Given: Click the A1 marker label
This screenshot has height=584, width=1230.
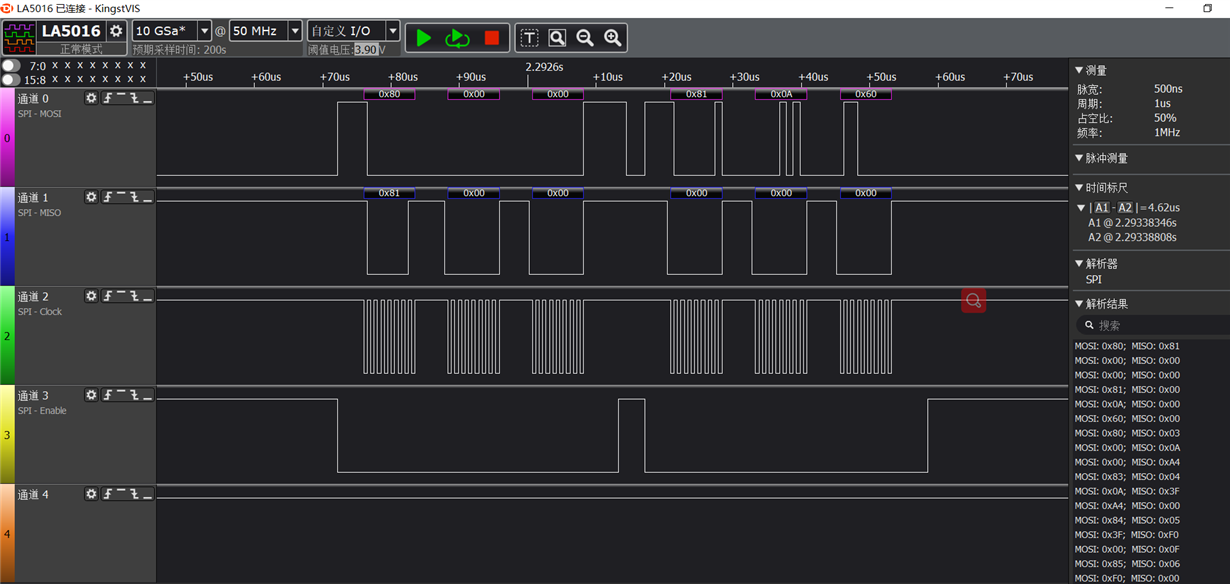Looking at the screenshot, I should click(1101, 207).
